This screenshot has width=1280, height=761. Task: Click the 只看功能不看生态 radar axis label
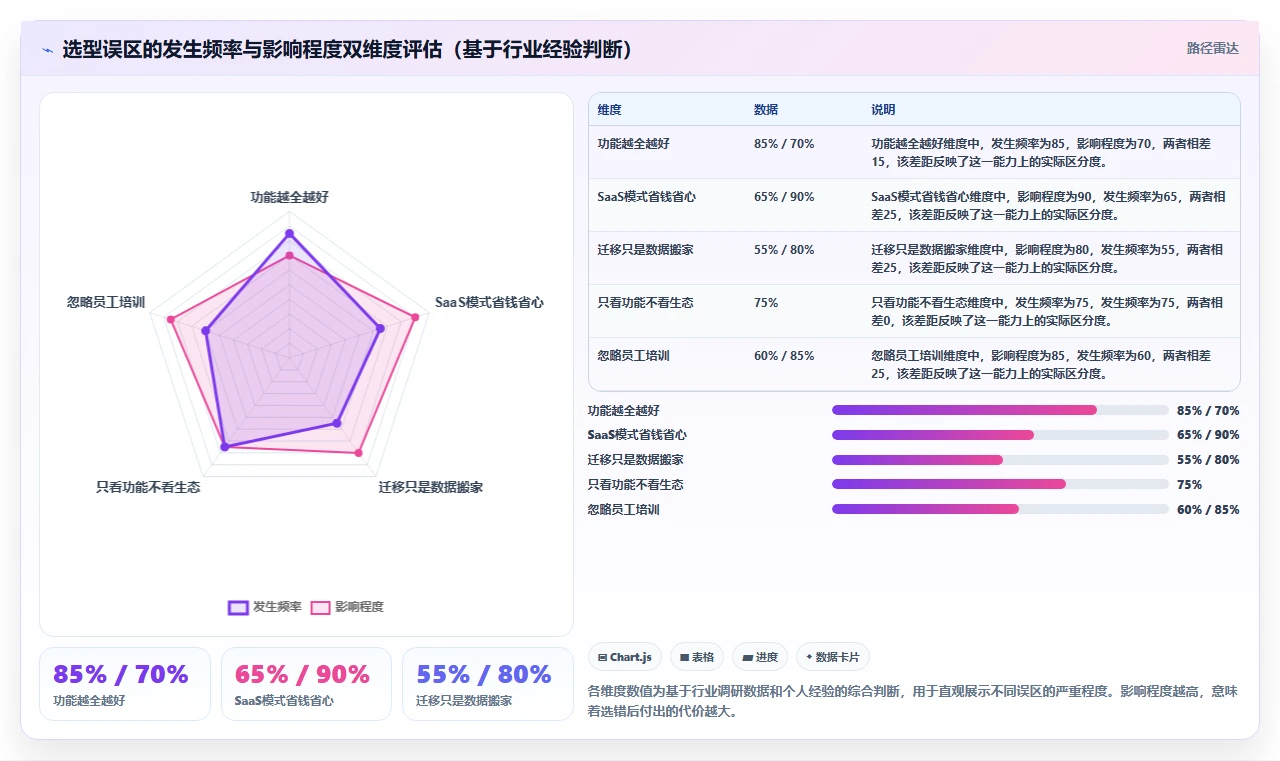[148, 487]
